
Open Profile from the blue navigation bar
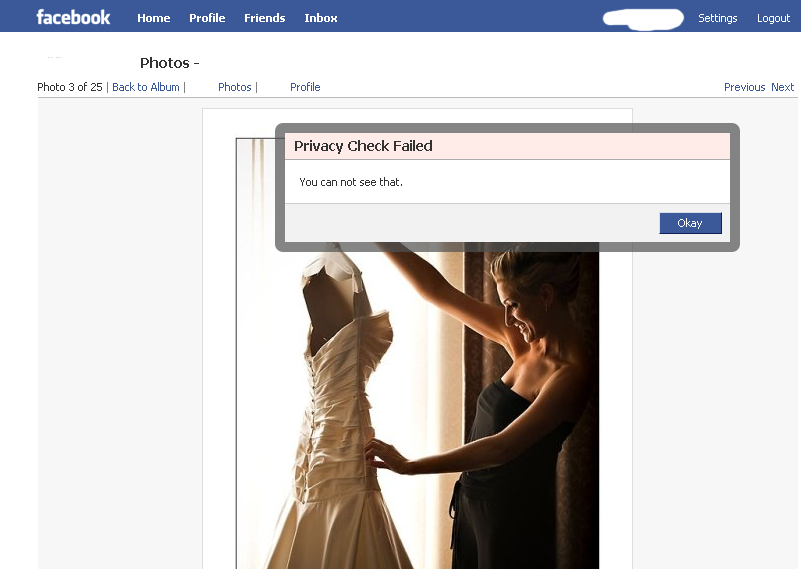(x=207, y=18)
